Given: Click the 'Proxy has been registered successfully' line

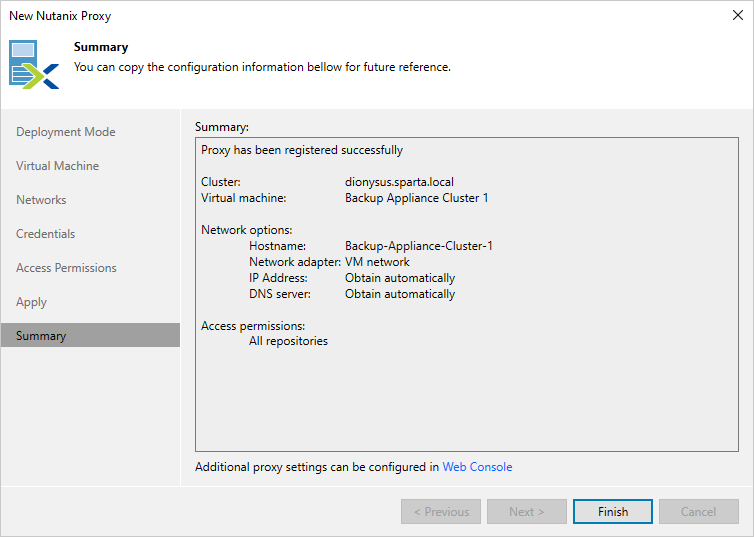Looking at the screenshot, I should point(302,150).
